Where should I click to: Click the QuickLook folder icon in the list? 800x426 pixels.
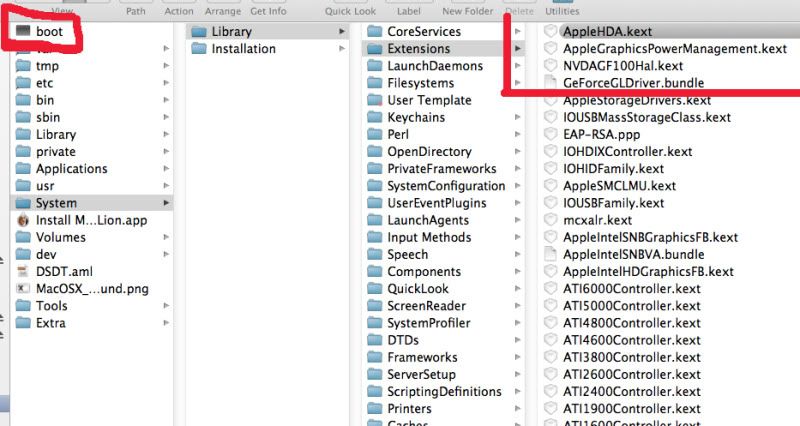point(375,288)
